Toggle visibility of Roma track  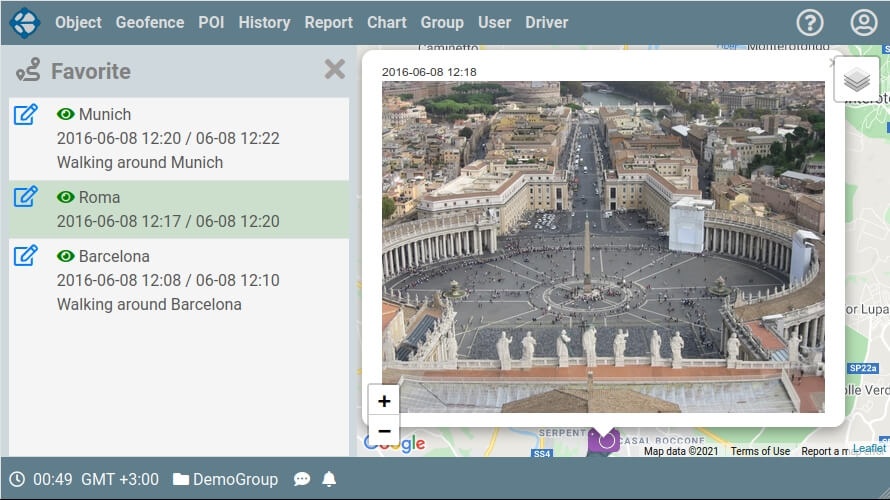[x=66, y=197]
